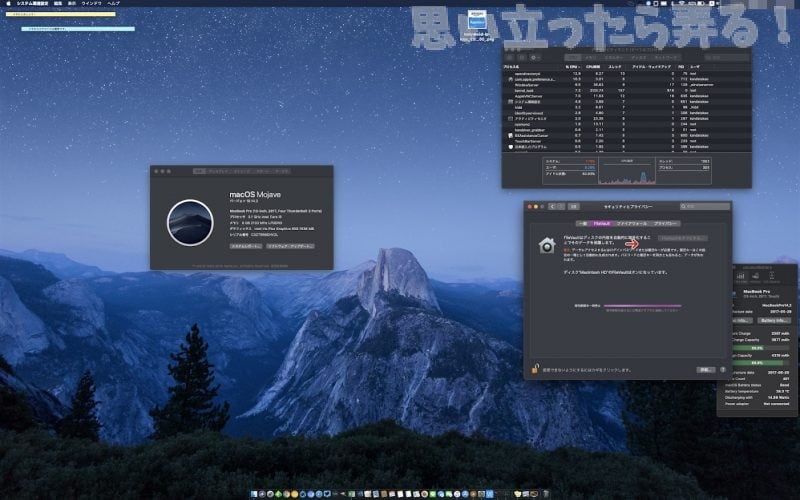Viewport: 800px width, 500px height.
Task: Select the Amazon image file on the desktop
Action: tap(477, 26)
